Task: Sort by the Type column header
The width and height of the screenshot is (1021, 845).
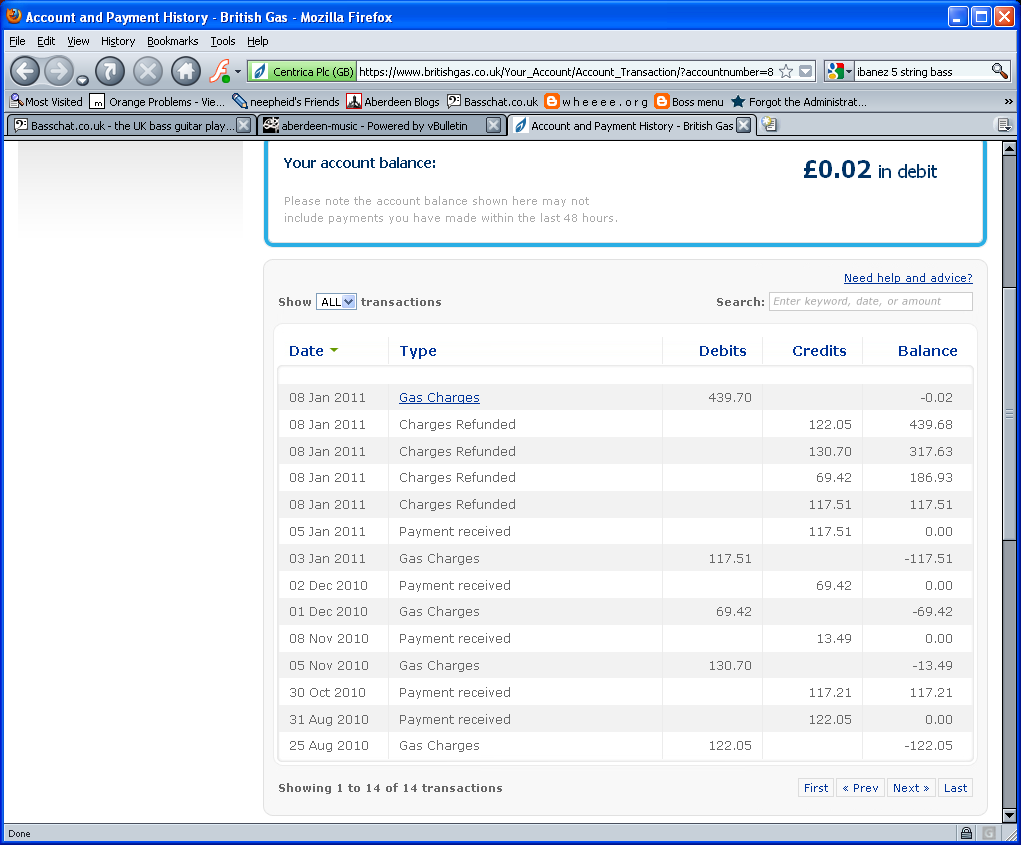Action: click(x=417, y=351)
